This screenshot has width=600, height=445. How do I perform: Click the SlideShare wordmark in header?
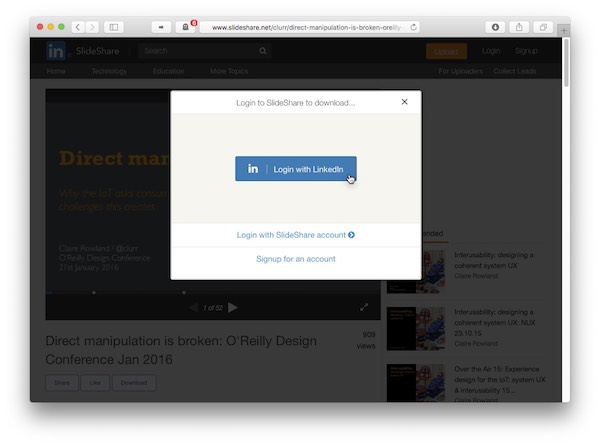tap(97, 51)
